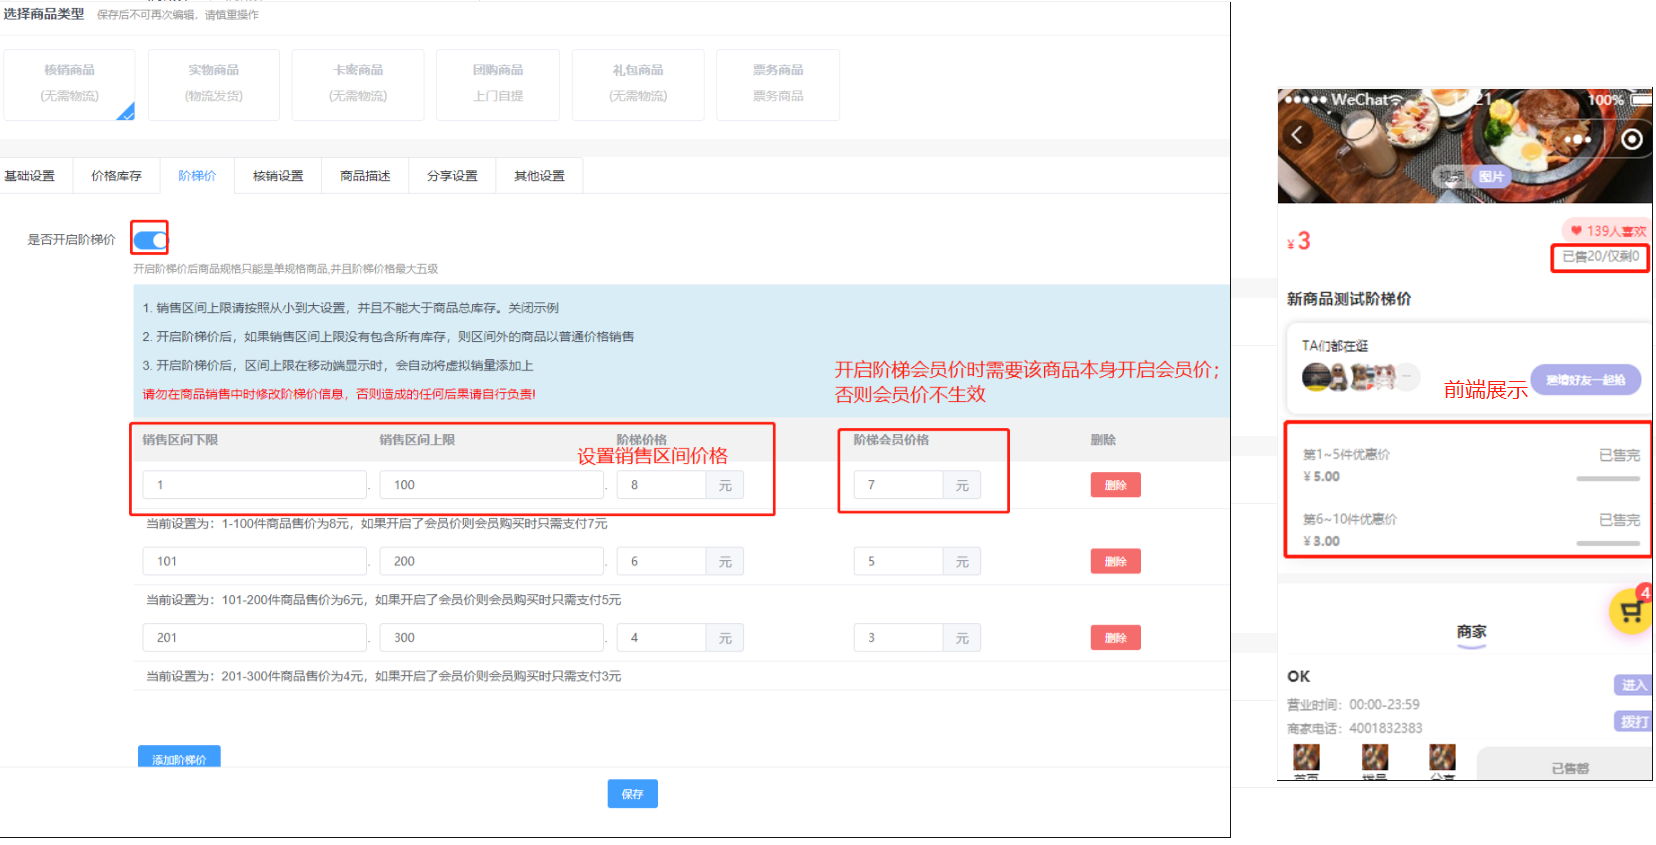Click 添加阶梯价 to add a tier
Image resolution: width=1656 pixels, height=845 pixels.
click(x=179, y=758)
